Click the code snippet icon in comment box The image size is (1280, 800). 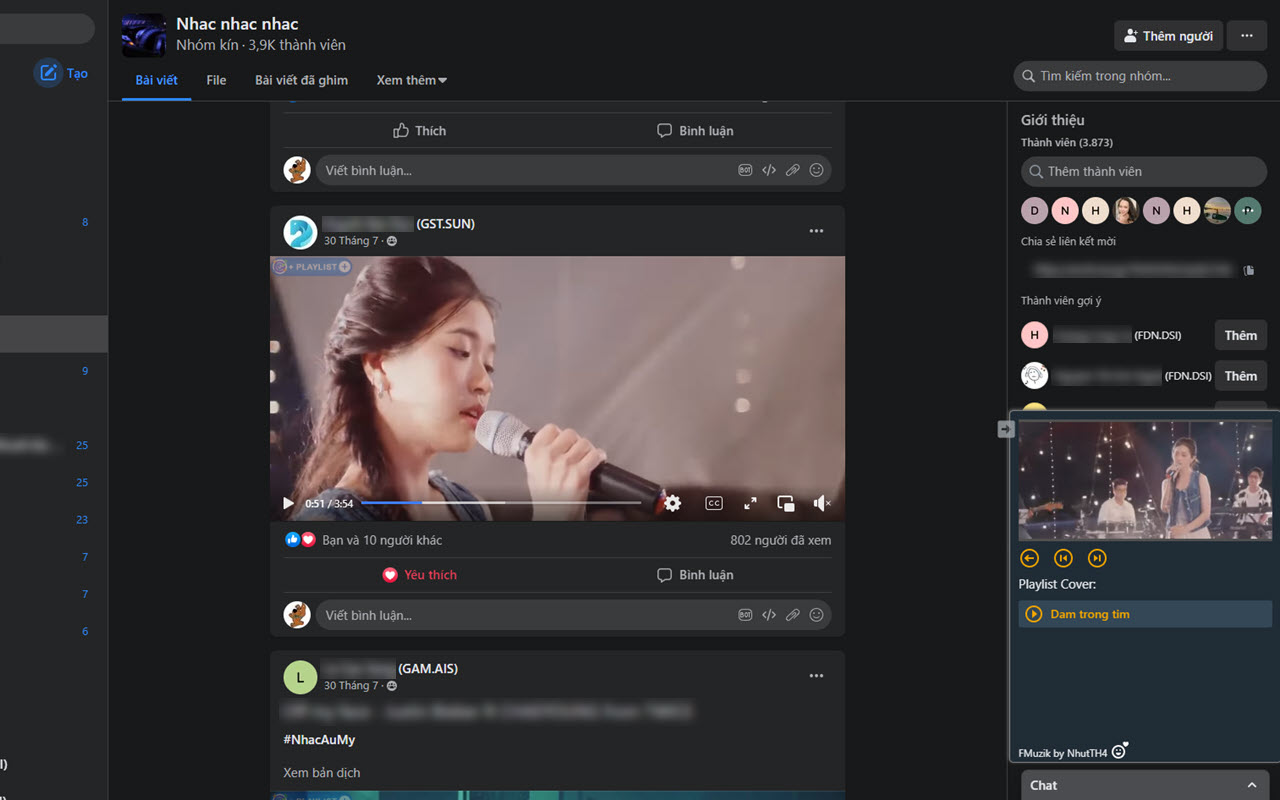coord(769,614)
